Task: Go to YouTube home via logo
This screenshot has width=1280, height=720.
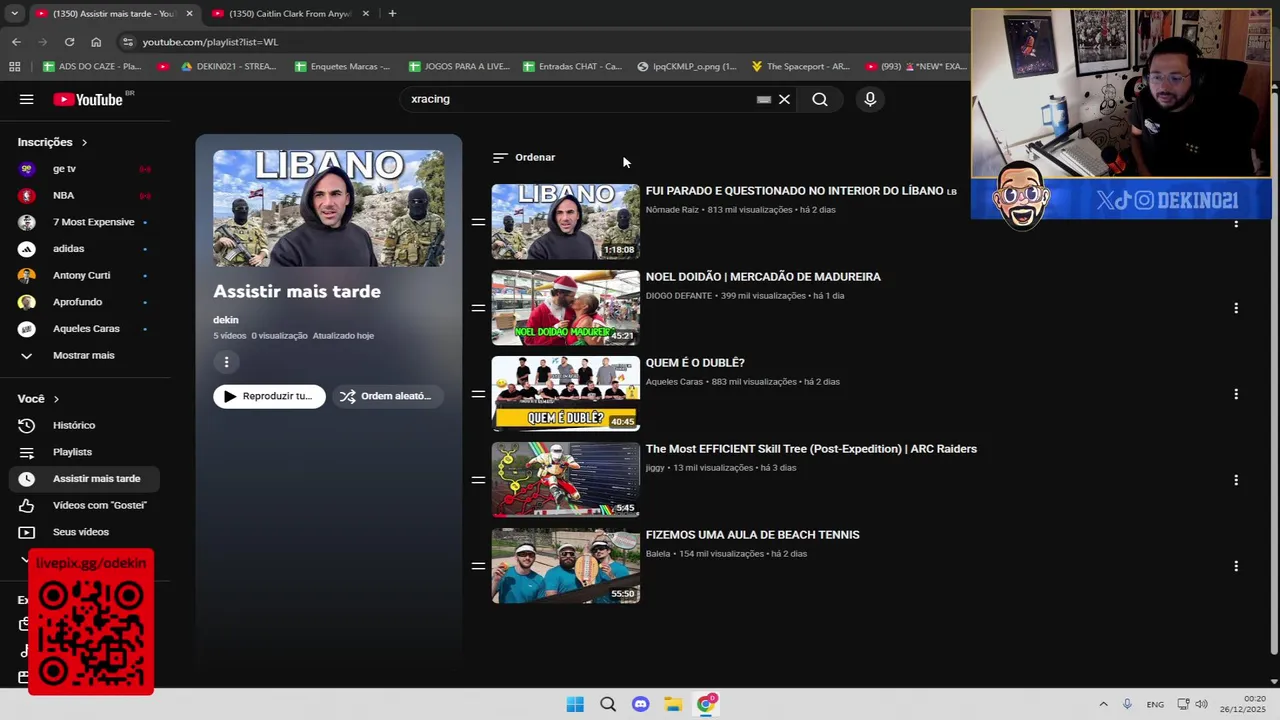Action: (88, 99)
